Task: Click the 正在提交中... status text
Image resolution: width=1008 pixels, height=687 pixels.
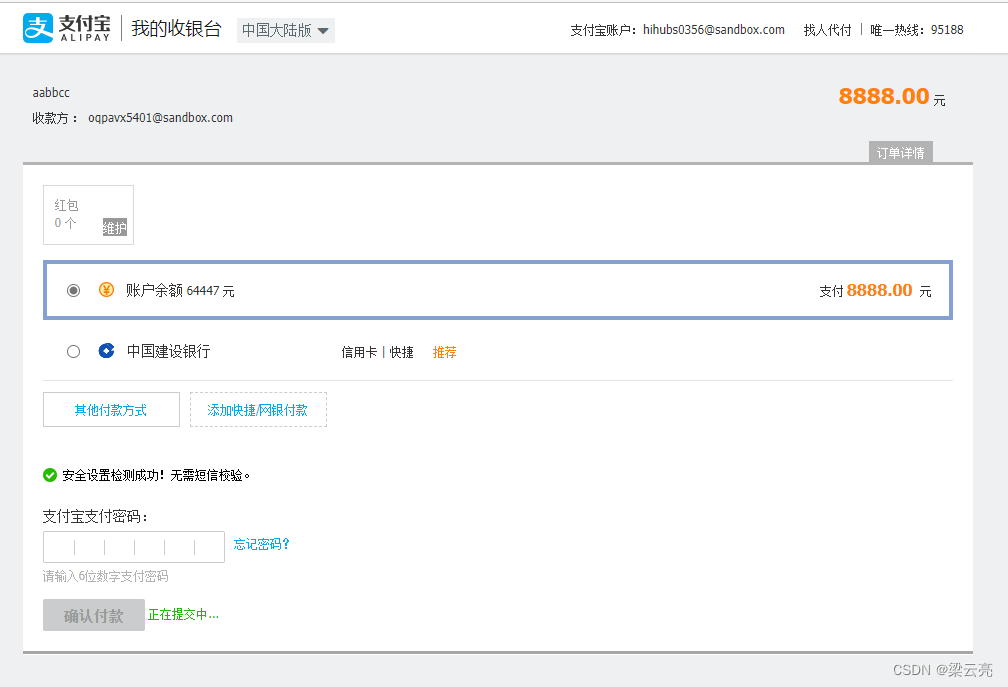Action: 183,614
